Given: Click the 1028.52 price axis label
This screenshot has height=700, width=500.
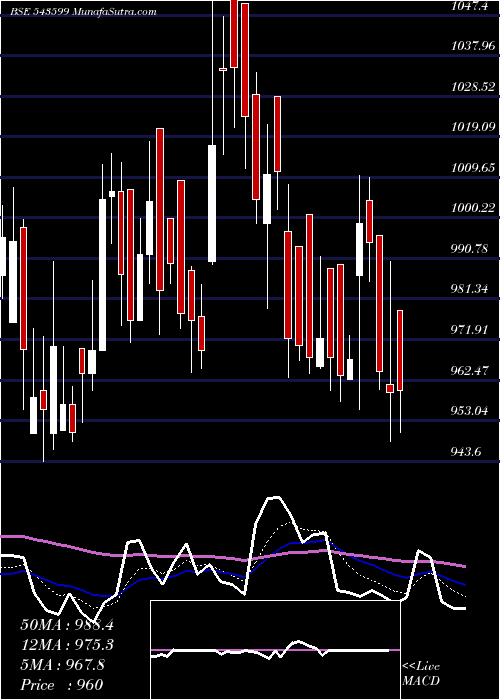Looking at the screenshot, I should pyautogui.click(x=472, y=86).
